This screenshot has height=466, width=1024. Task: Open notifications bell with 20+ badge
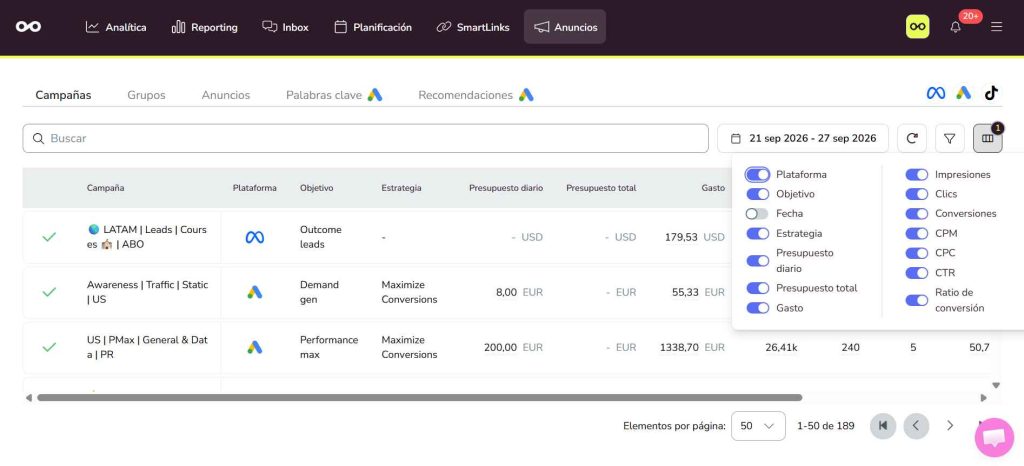click(x=955, y=27)
